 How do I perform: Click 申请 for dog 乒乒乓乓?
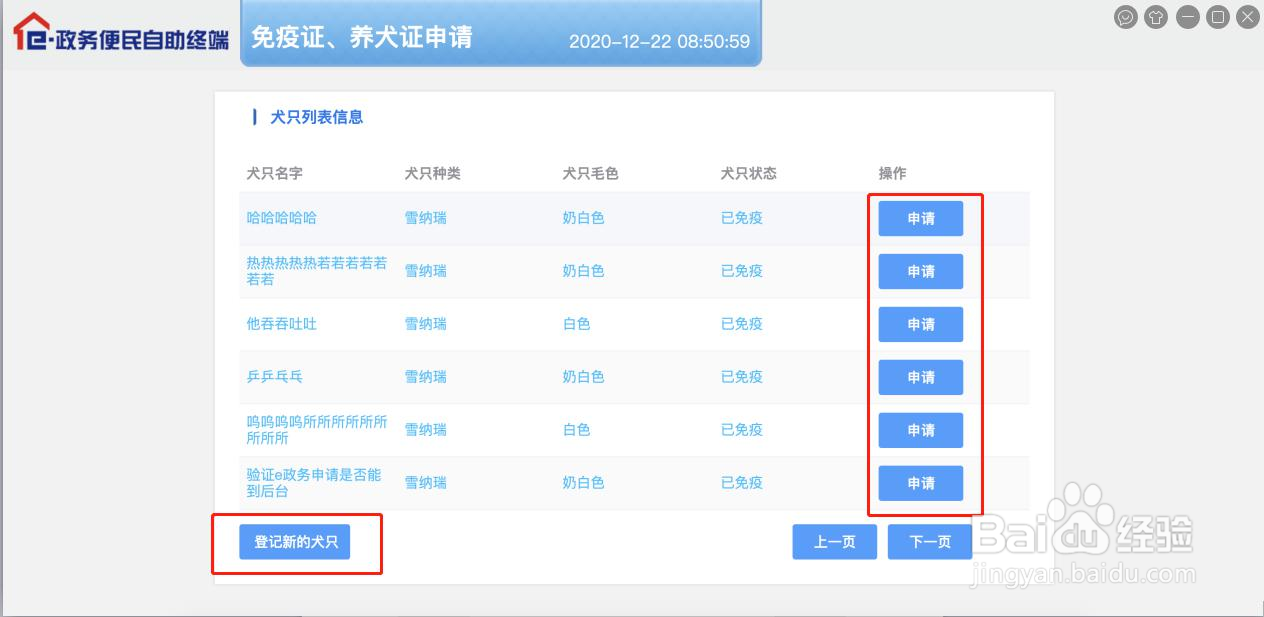tap(921, 377)
